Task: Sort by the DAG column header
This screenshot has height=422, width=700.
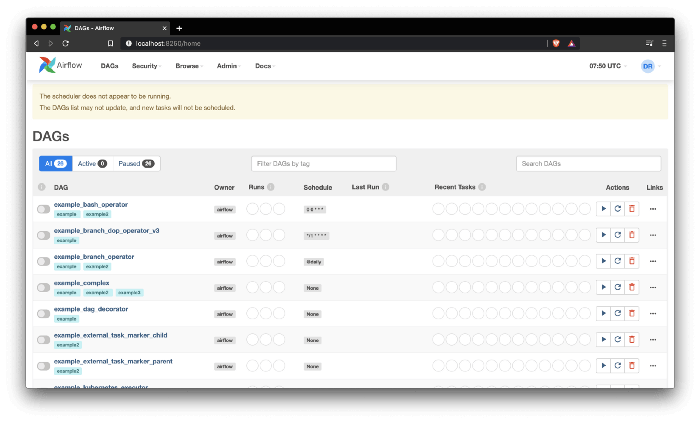Action: pos(61,188)
